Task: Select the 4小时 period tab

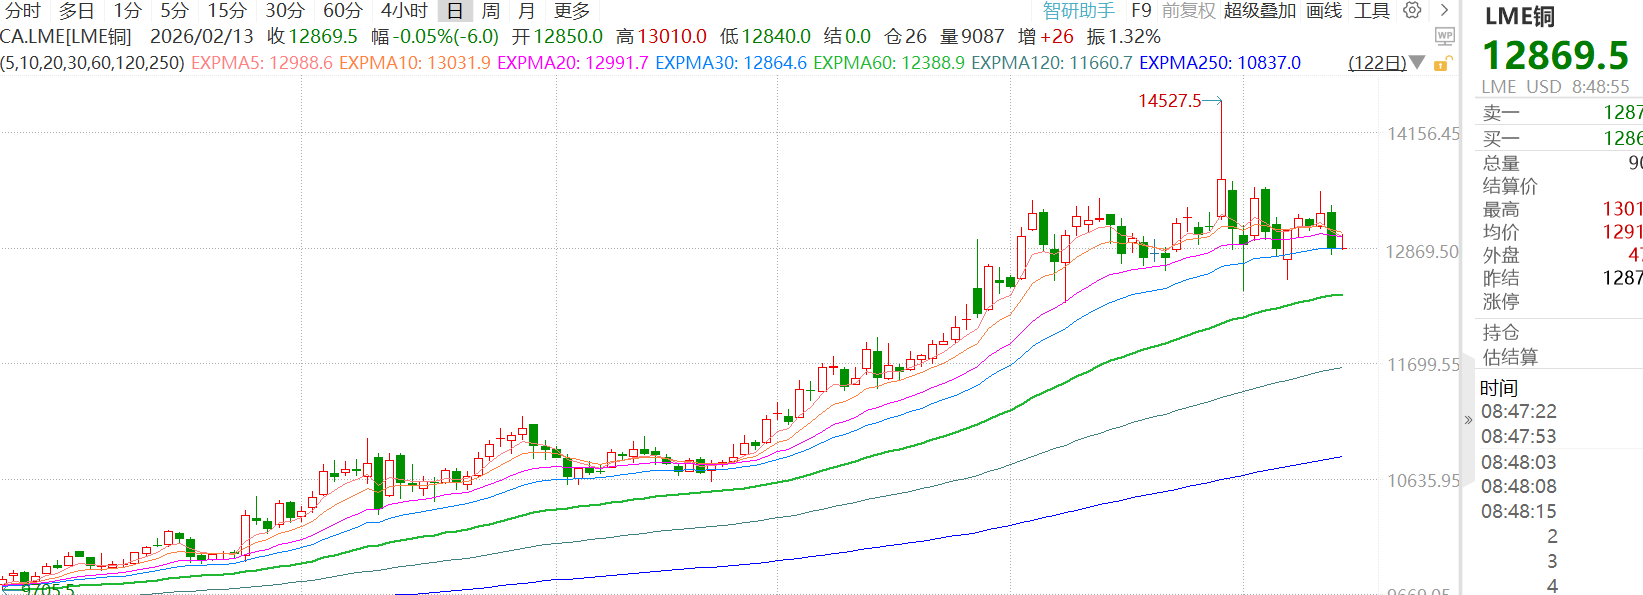Action: coord(404,10)
